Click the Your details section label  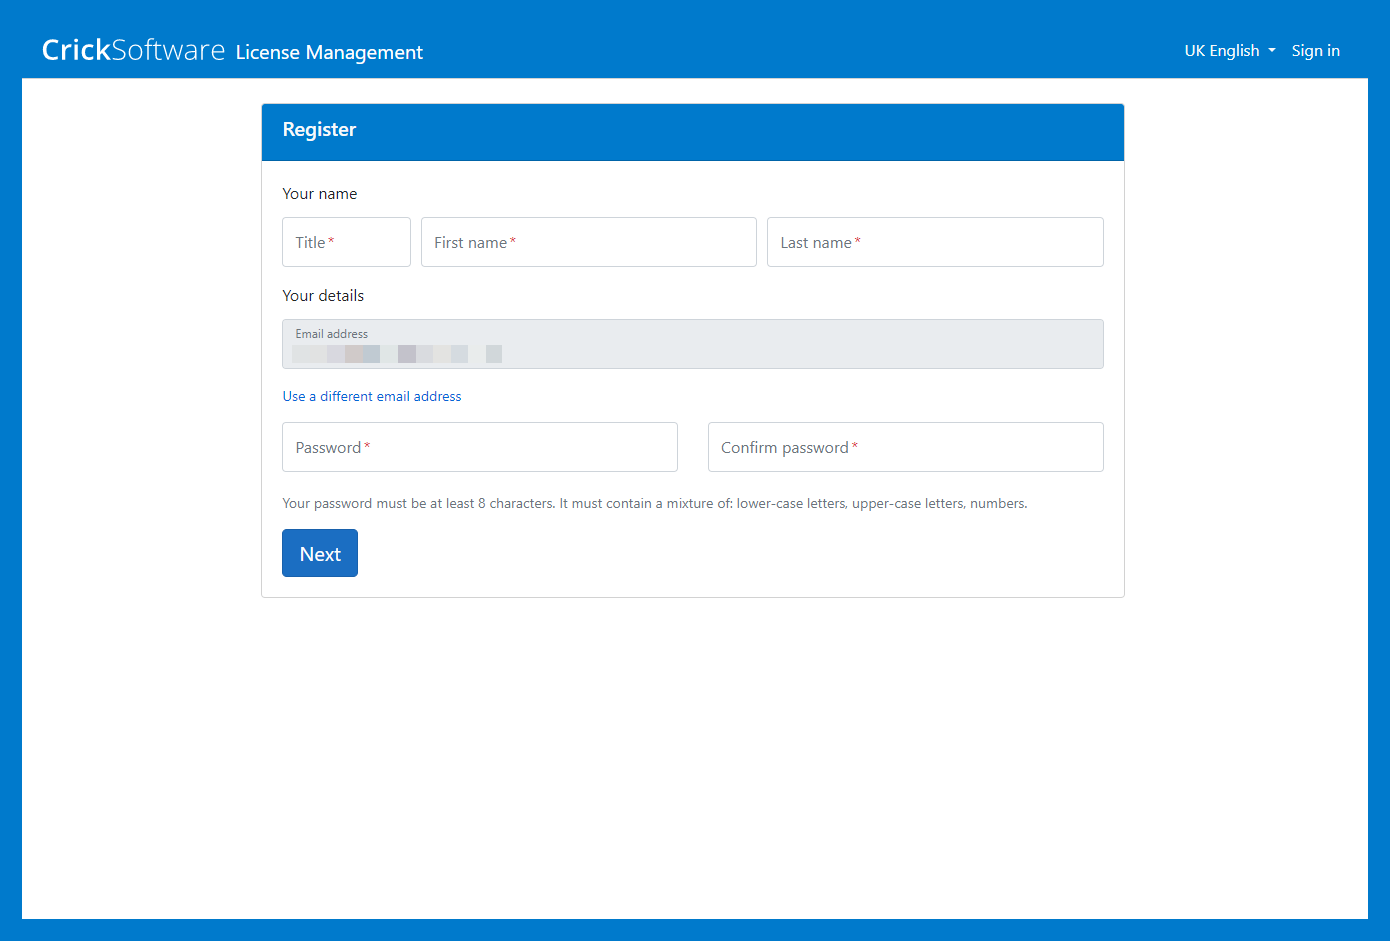(x=323, y=296)
